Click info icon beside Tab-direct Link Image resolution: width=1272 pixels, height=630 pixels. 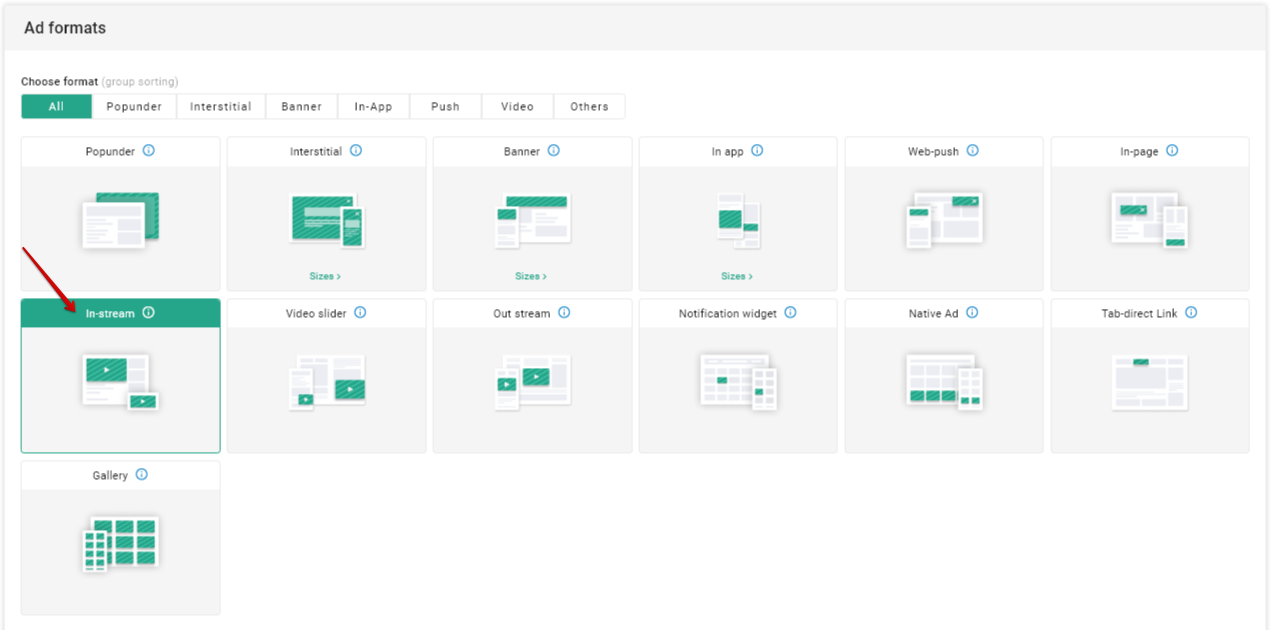coord(1191,313)
